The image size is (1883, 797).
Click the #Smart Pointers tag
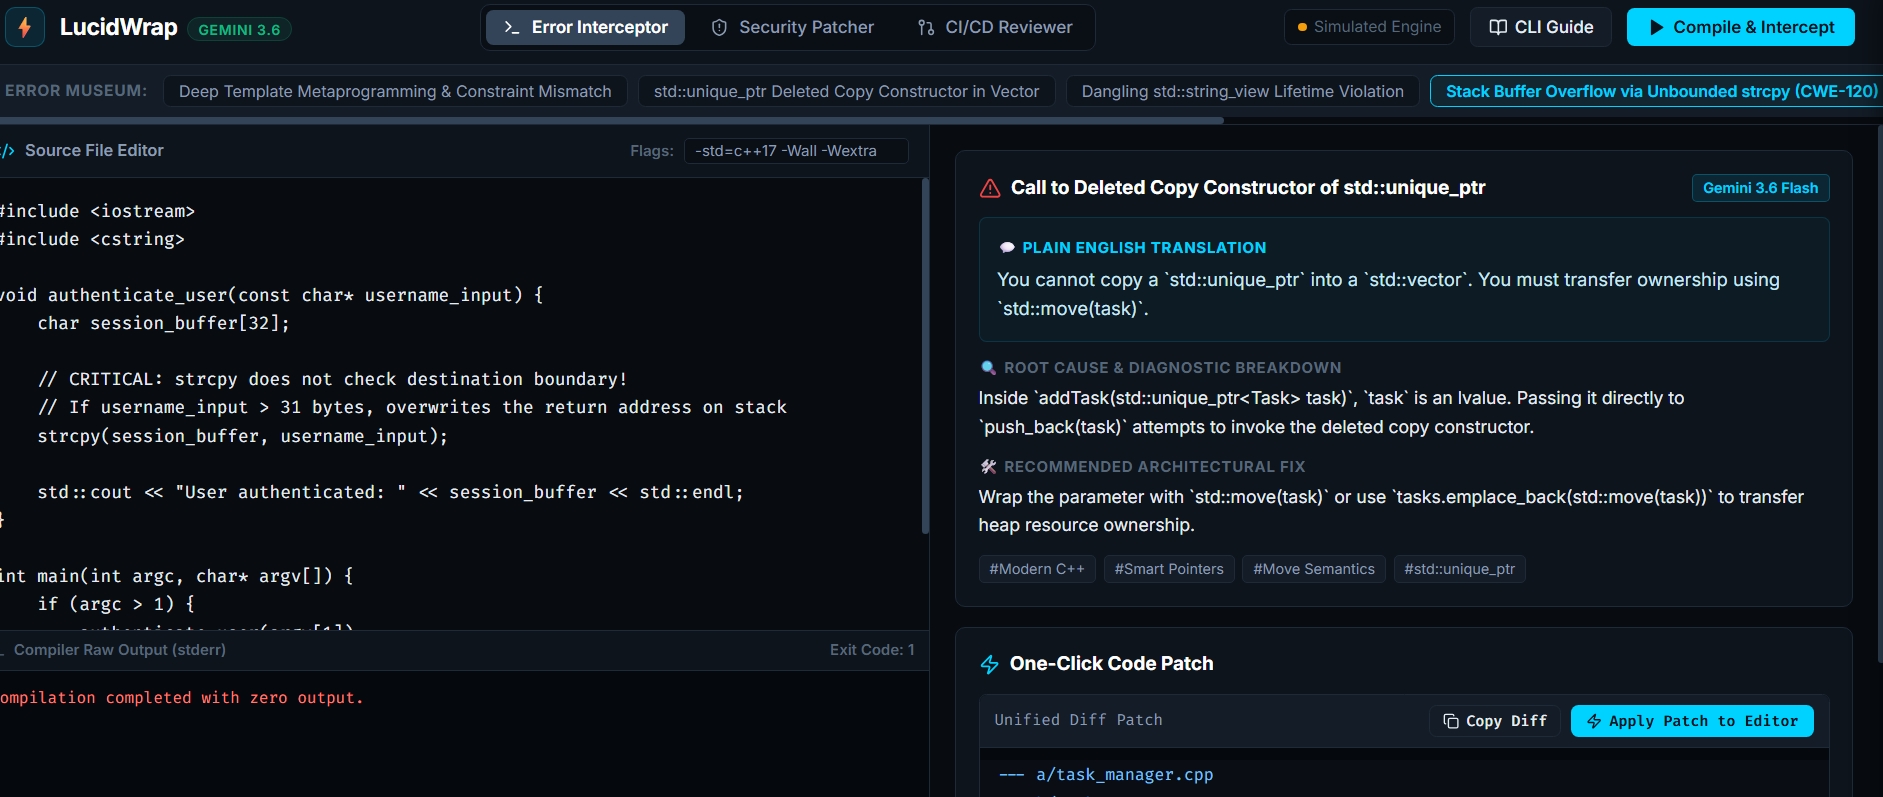pyautogui.click(x=1169, y=569)
